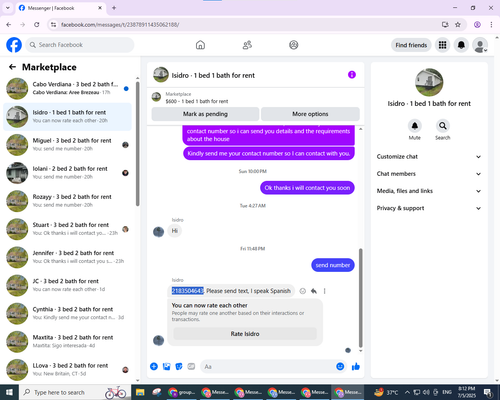Open Isidro listing thumbnail in chat header
This screenshot has width=500, height=400.
[x=161, y=75]
